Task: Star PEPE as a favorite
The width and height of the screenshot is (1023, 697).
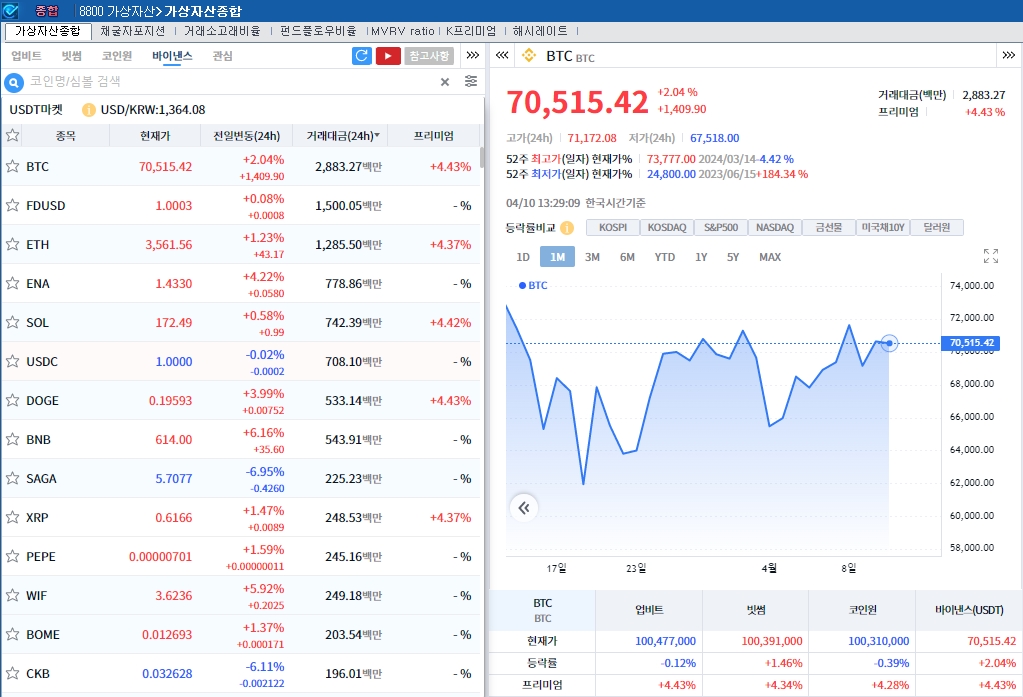Action: [12, 556]
